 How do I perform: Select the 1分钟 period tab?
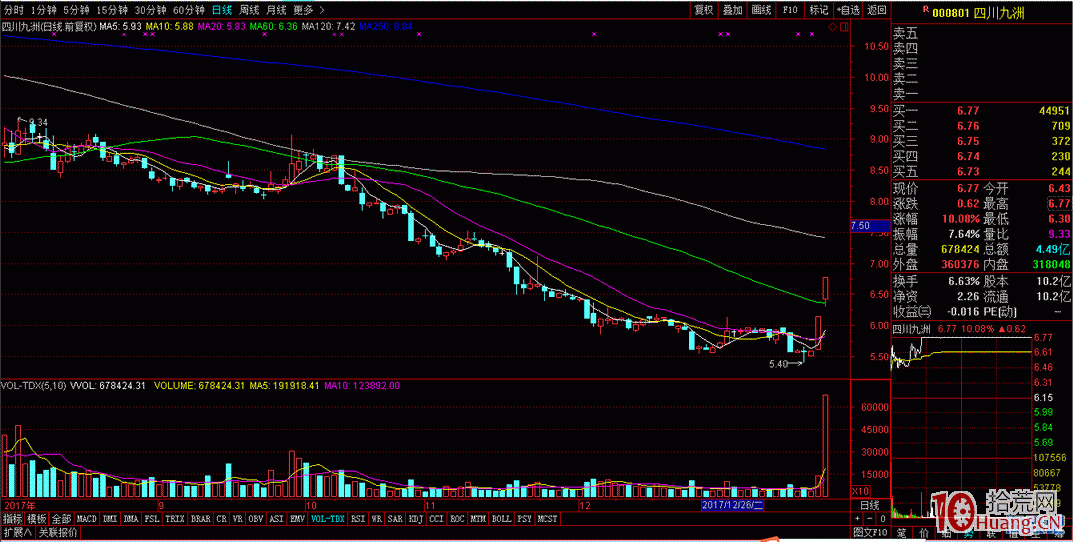point(42,10)
